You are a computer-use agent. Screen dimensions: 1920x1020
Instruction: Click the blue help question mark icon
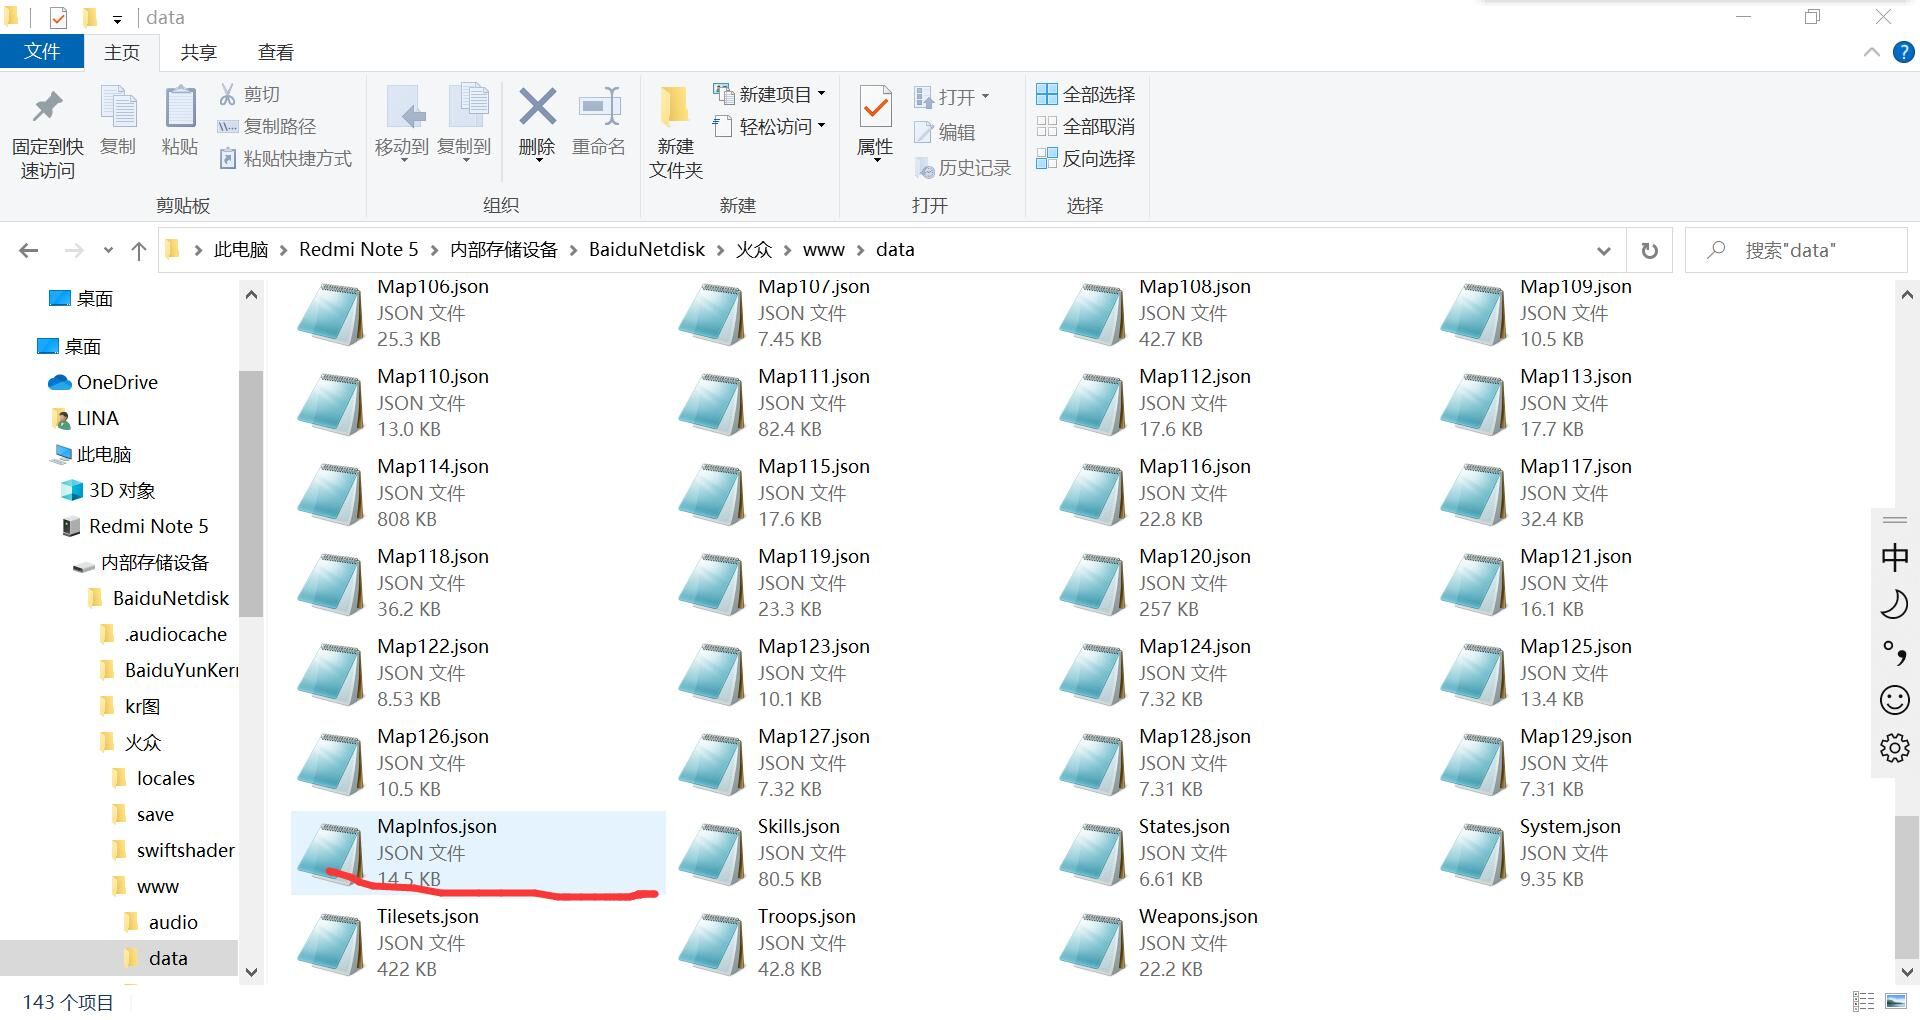pyautogui.click(x=1904, y=53)
